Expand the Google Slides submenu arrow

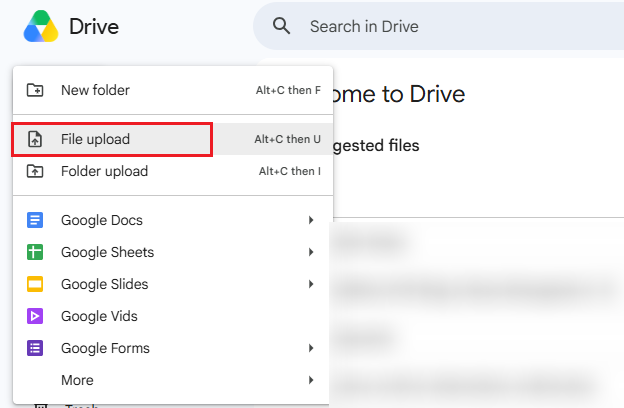311,284
